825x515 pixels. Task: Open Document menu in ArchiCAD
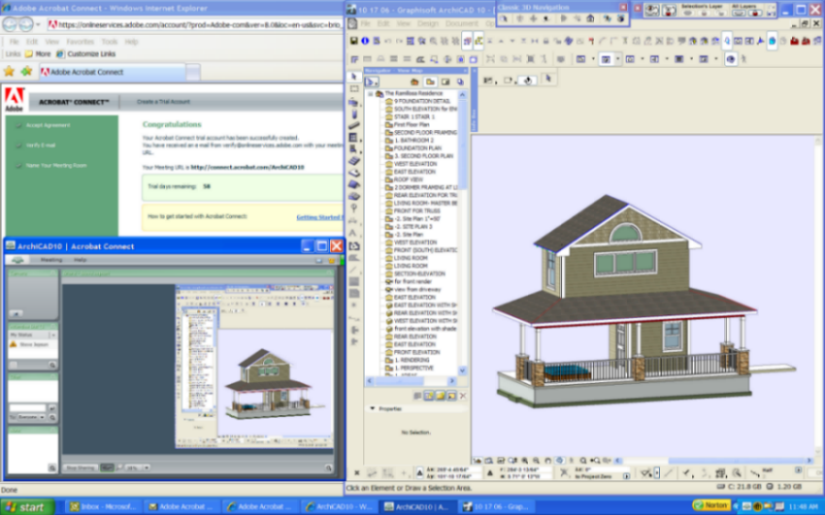461,24
